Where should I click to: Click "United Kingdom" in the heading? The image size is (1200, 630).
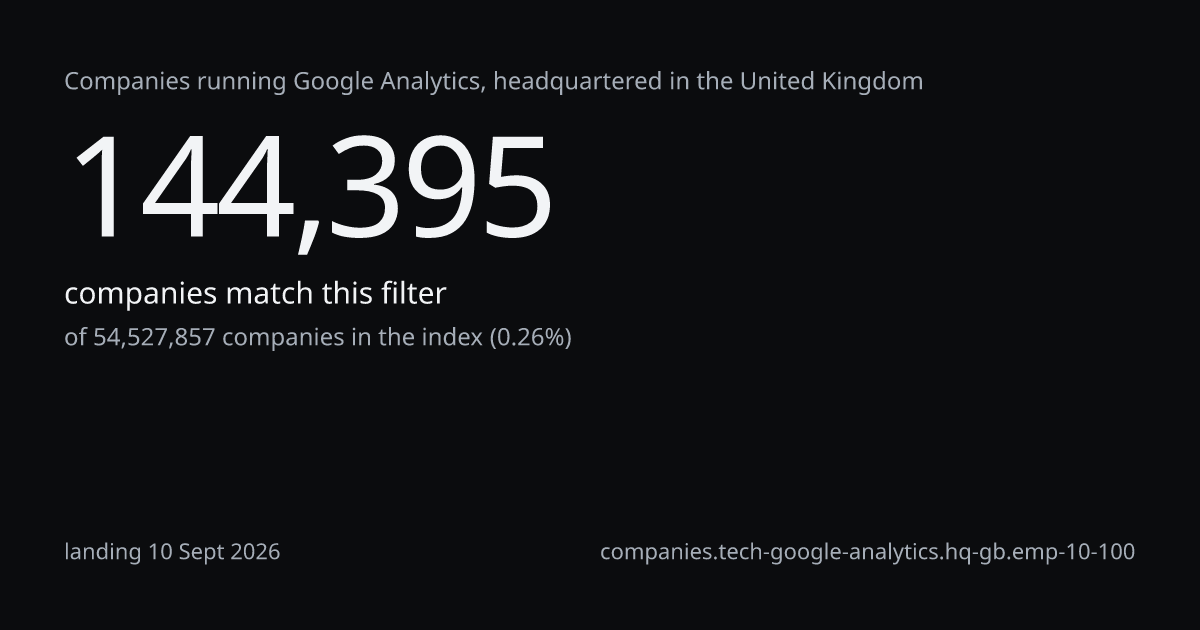click(x=831, y=81)
